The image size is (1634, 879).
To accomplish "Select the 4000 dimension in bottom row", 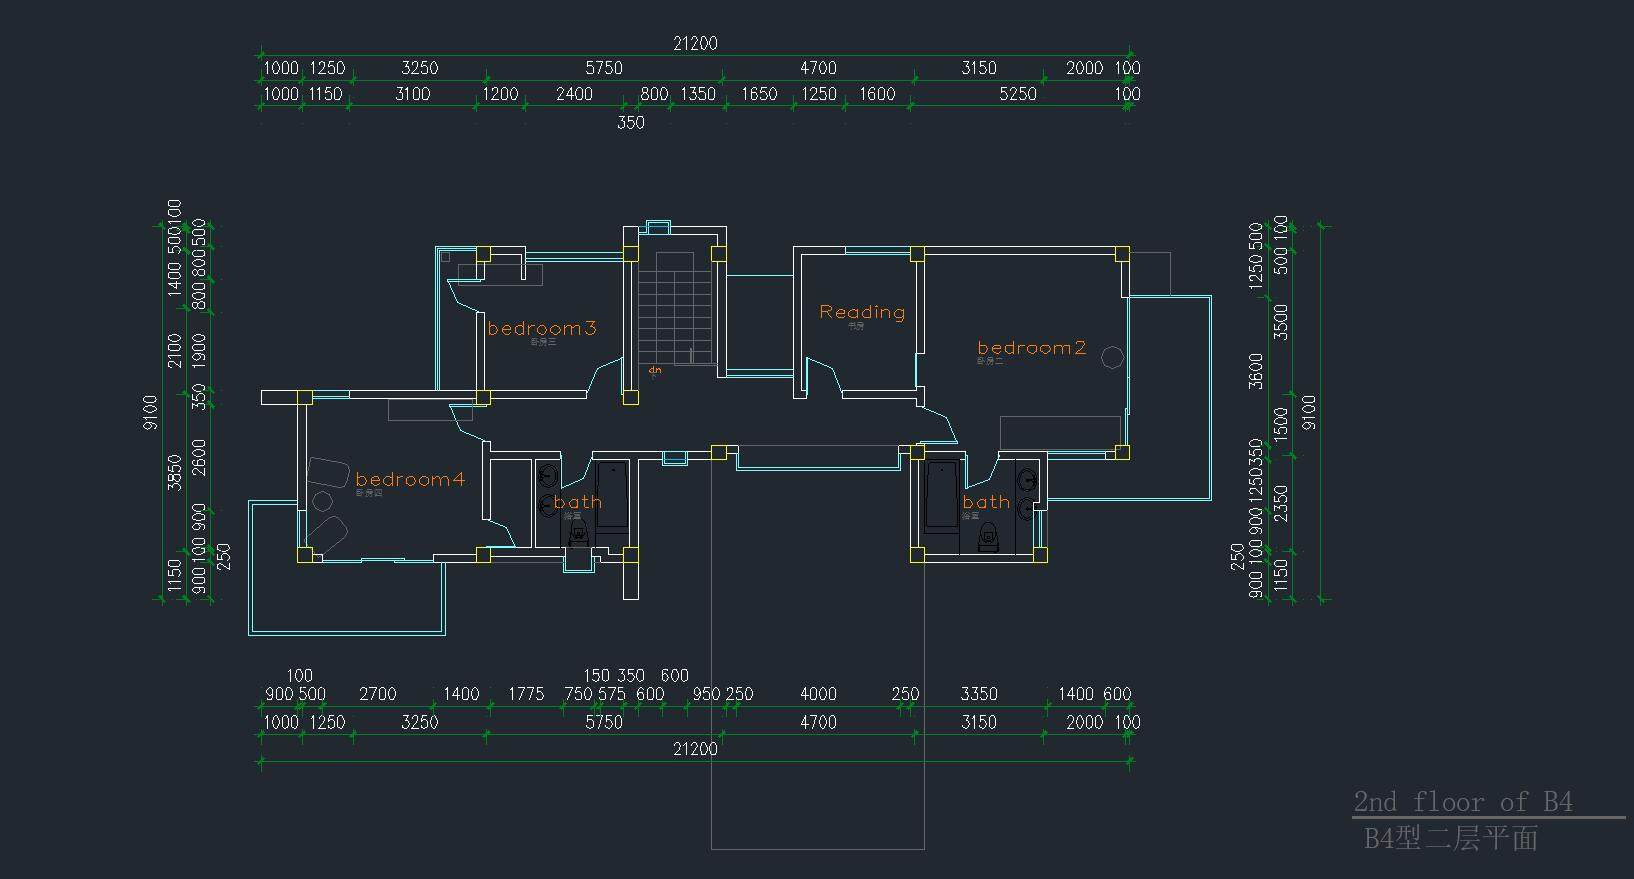I will coord(818,694).
